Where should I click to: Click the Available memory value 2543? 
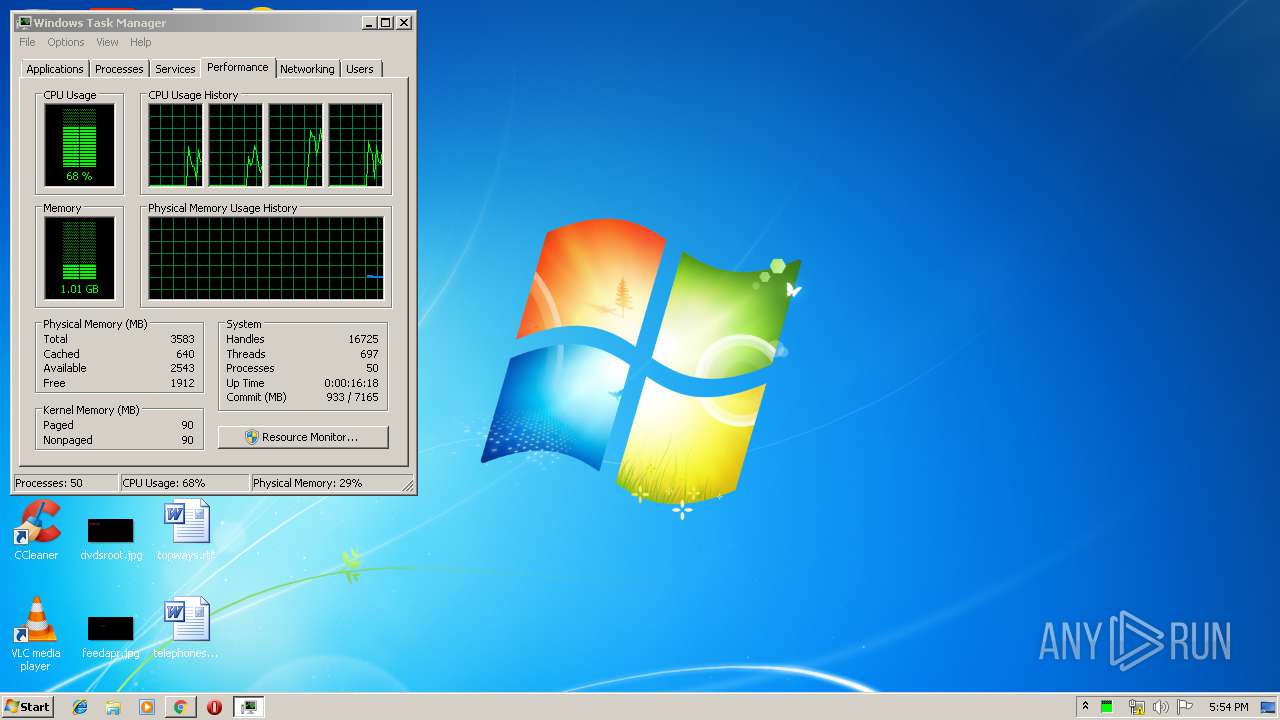pyautogui.click(x=182, y=368)
